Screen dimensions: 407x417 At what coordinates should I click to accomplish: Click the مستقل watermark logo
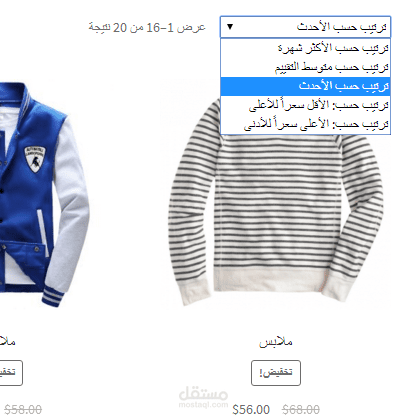pos(203,397)
